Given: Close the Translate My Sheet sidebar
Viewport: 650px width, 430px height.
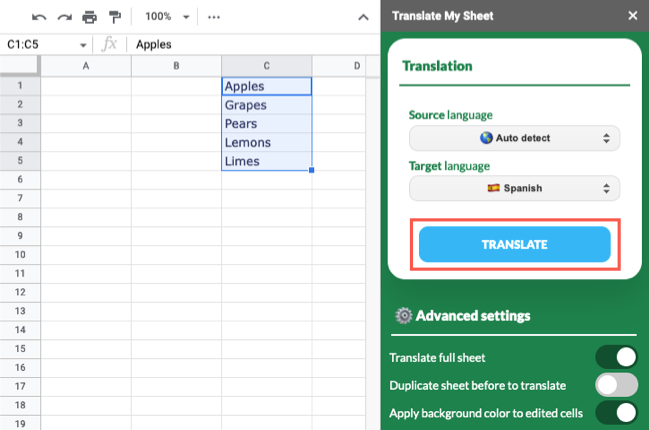Looking at the screenshot, I should [x=632, y=15].
